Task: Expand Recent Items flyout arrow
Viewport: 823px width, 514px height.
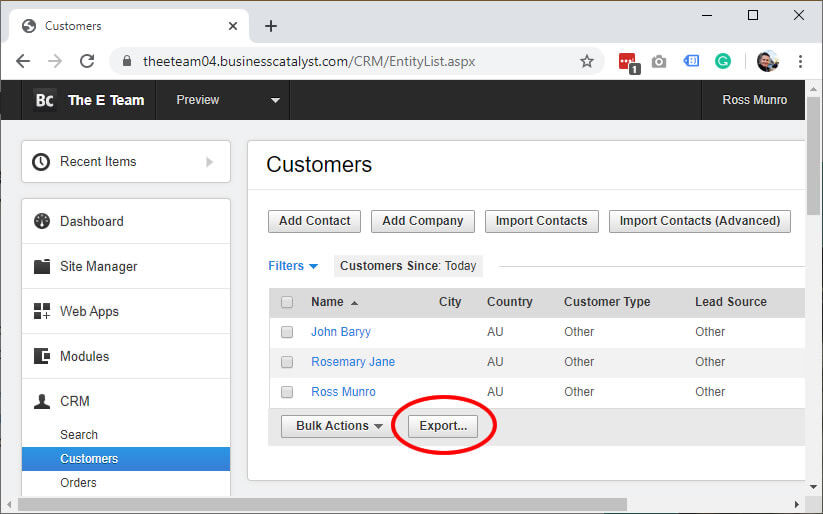Action: click(x=209, y=162)
